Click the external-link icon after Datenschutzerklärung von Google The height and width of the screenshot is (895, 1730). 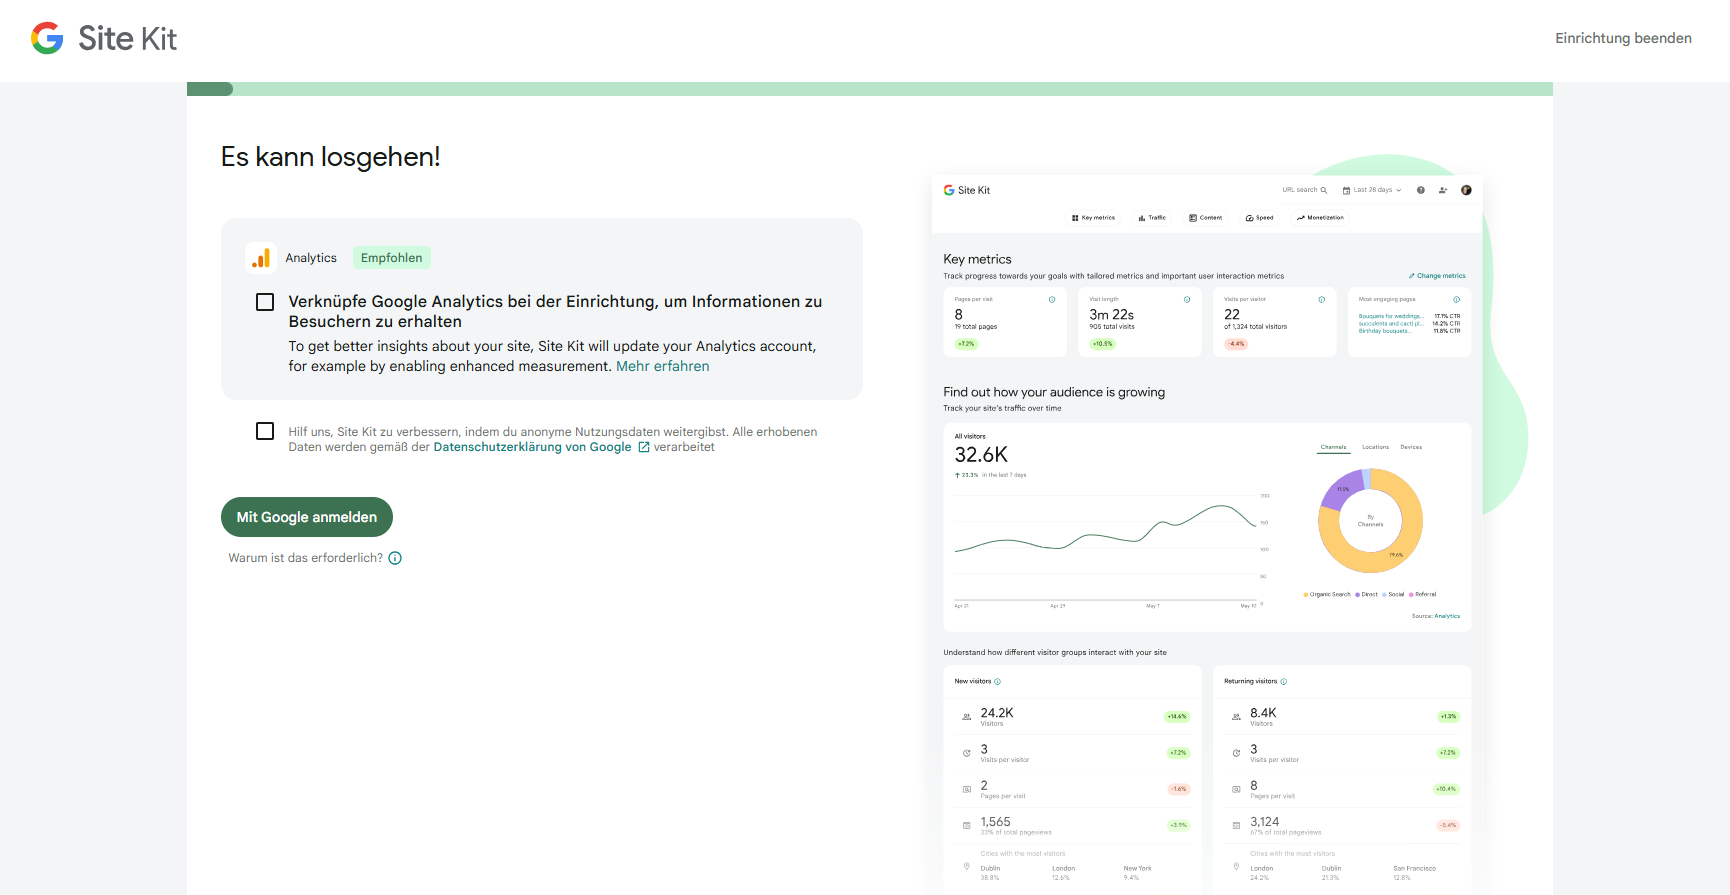(x=644, y=447)
